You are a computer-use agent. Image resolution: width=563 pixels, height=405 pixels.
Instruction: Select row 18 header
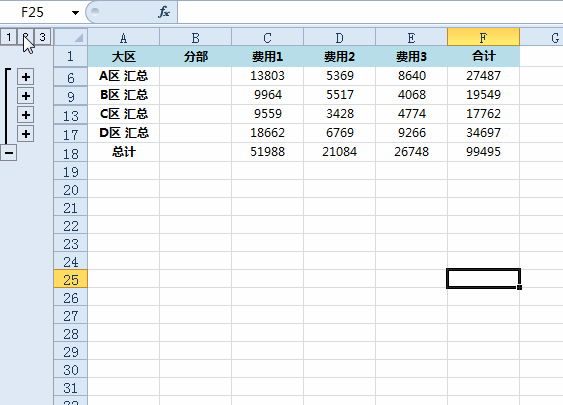71,153
